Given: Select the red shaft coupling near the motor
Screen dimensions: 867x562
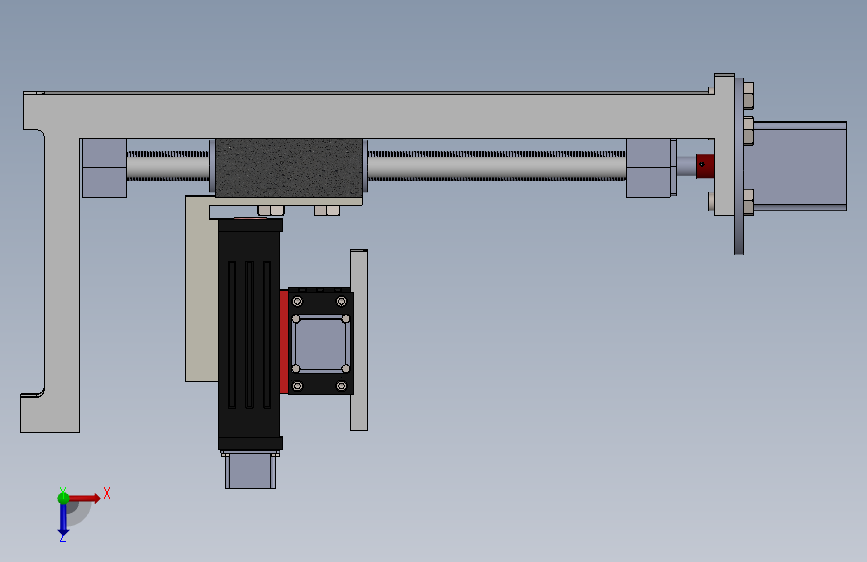Looking at the screenshot, I should (x=705, y=166).
